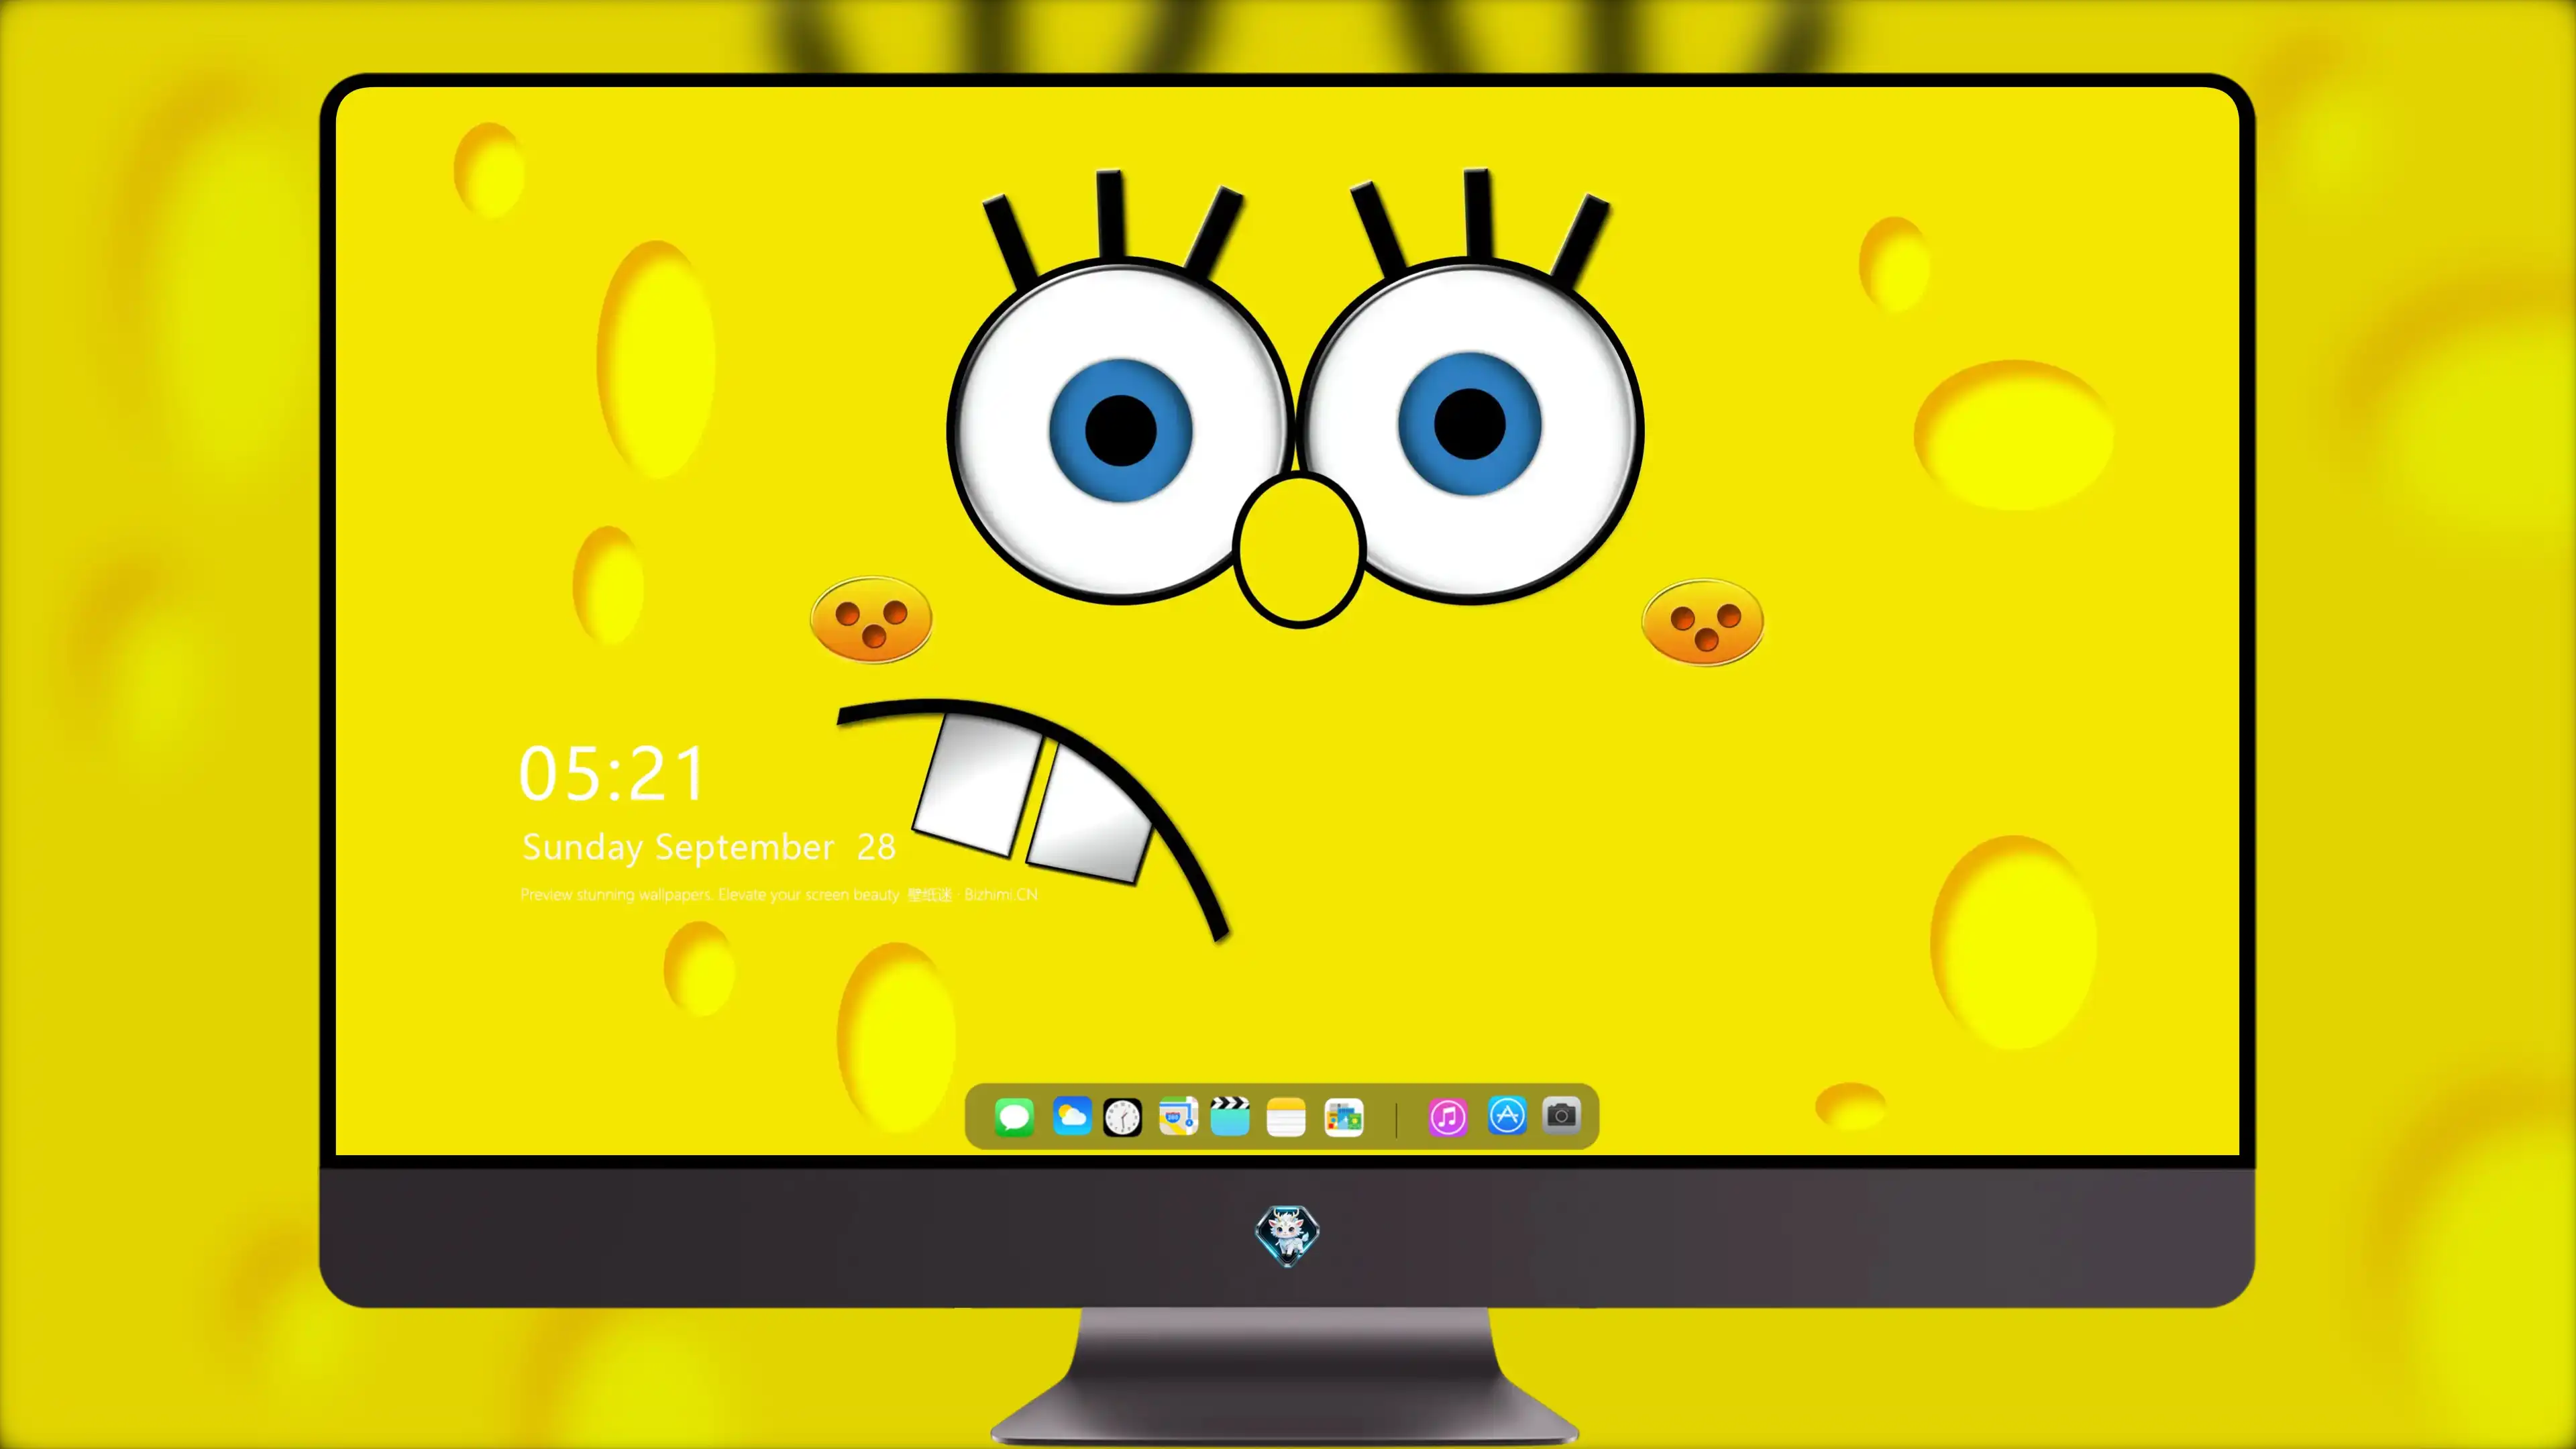
Task: Open the Maps app in the dock
Action: click(1178, 1117)
